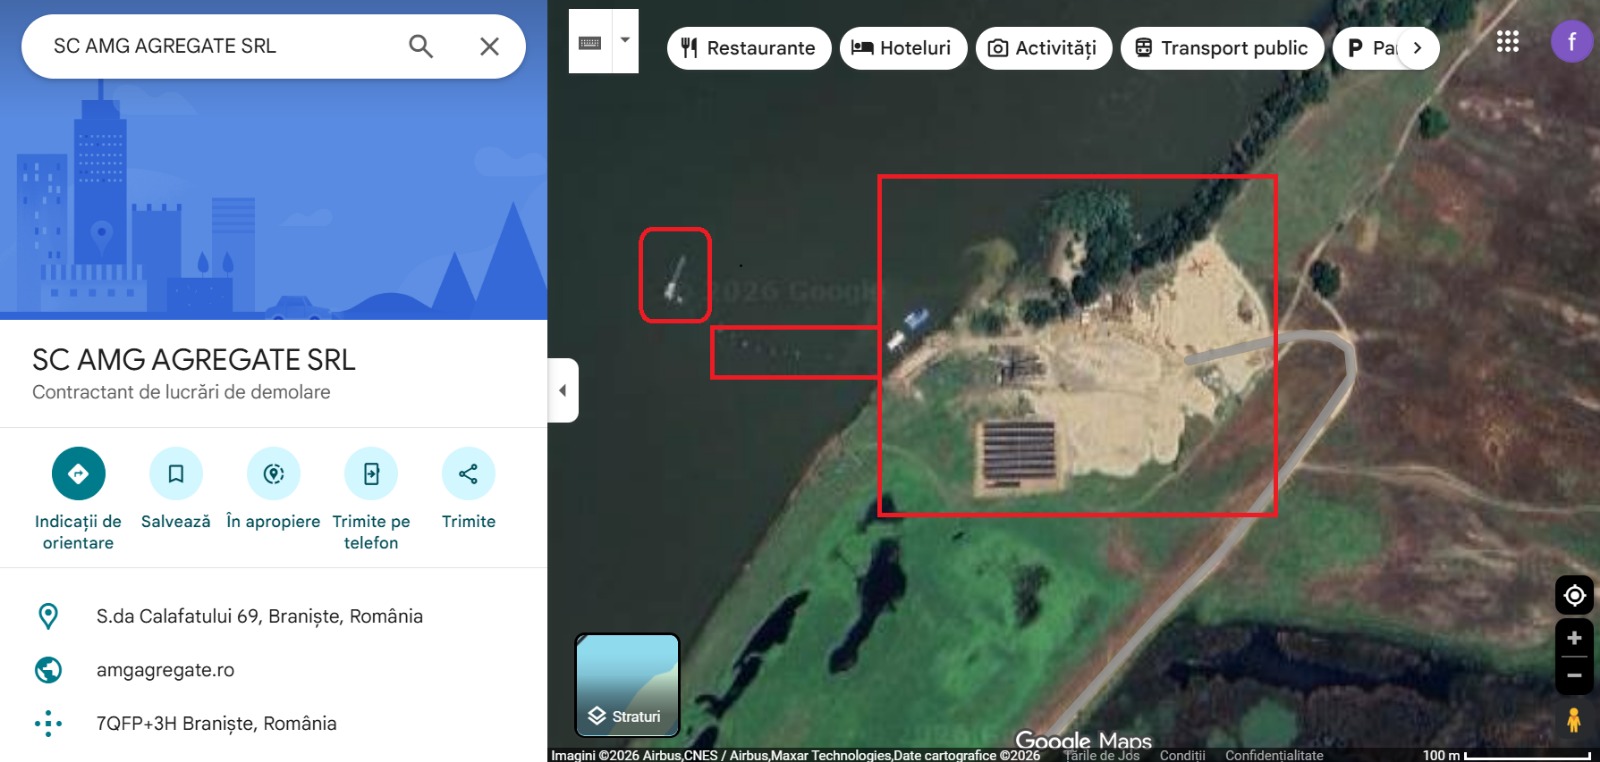
Task: Zoom out on the map
Action: point(1574,676)
